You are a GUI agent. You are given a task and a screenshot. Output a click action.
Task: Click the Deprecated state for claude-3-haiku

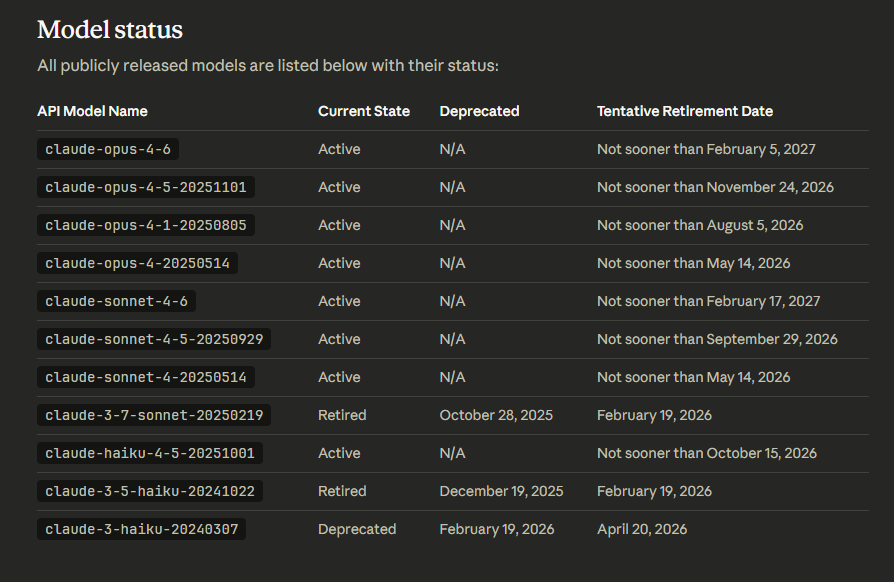357,529
